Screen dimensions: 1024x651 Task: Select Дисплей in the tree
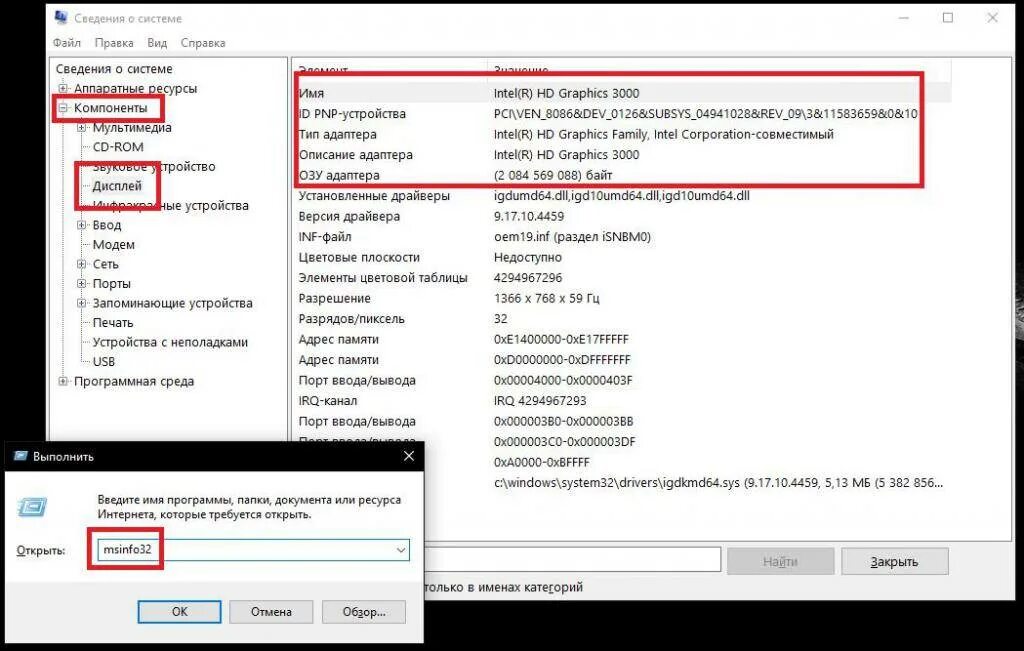point(117,185)
